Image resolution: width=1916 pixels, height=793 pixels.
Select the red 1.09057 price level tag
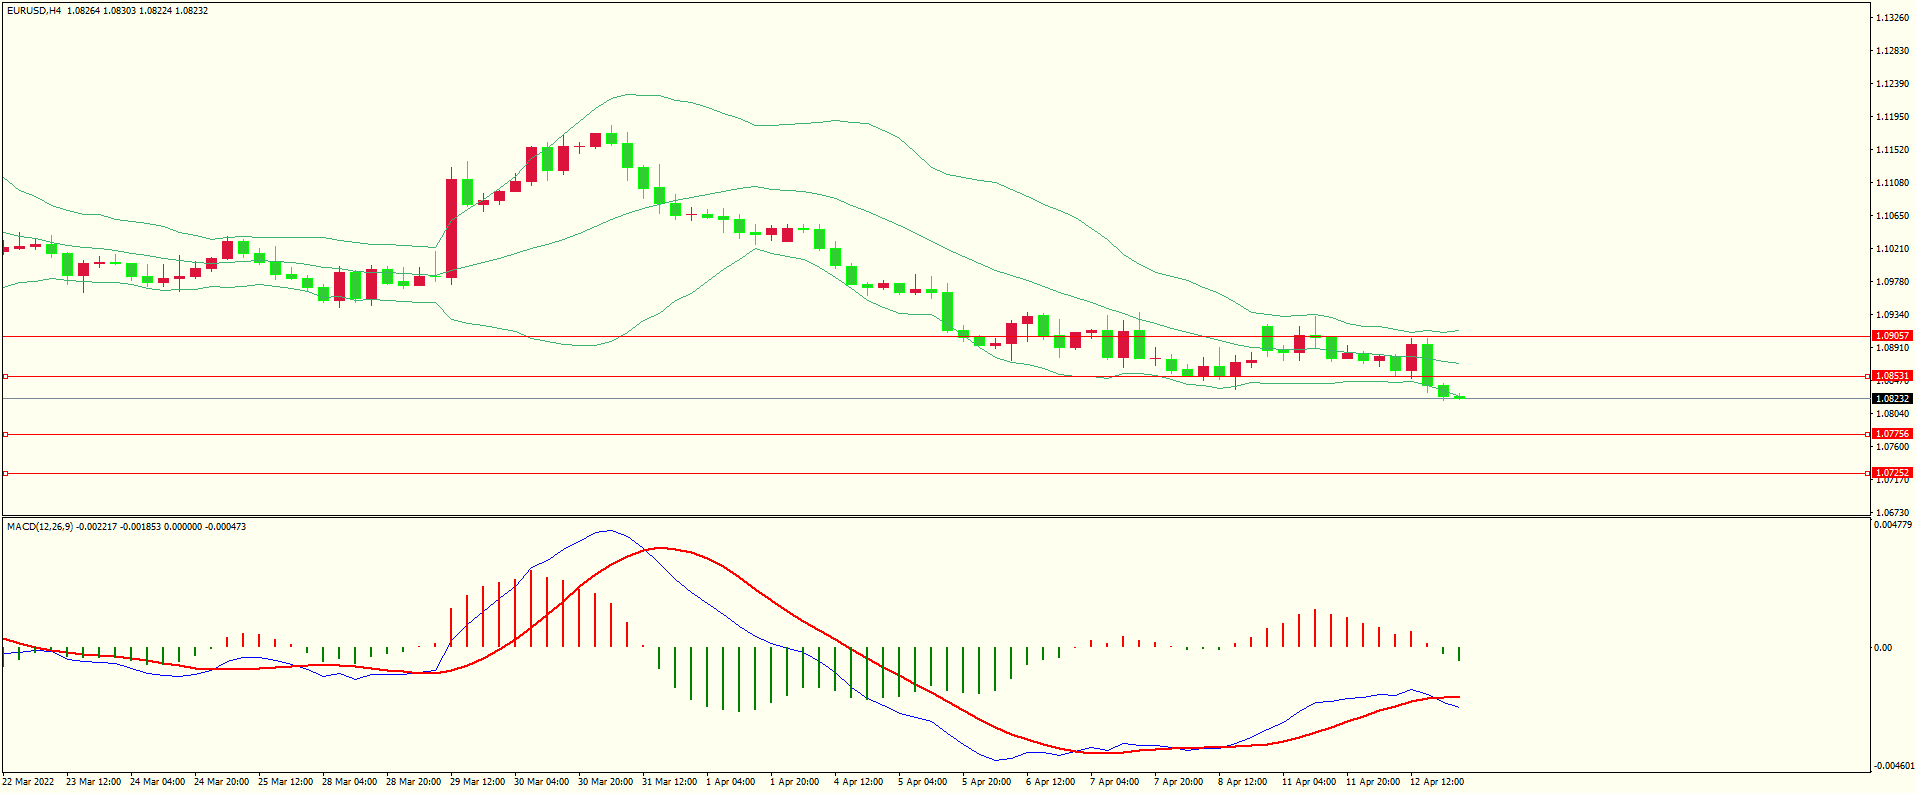(1892, 337)
